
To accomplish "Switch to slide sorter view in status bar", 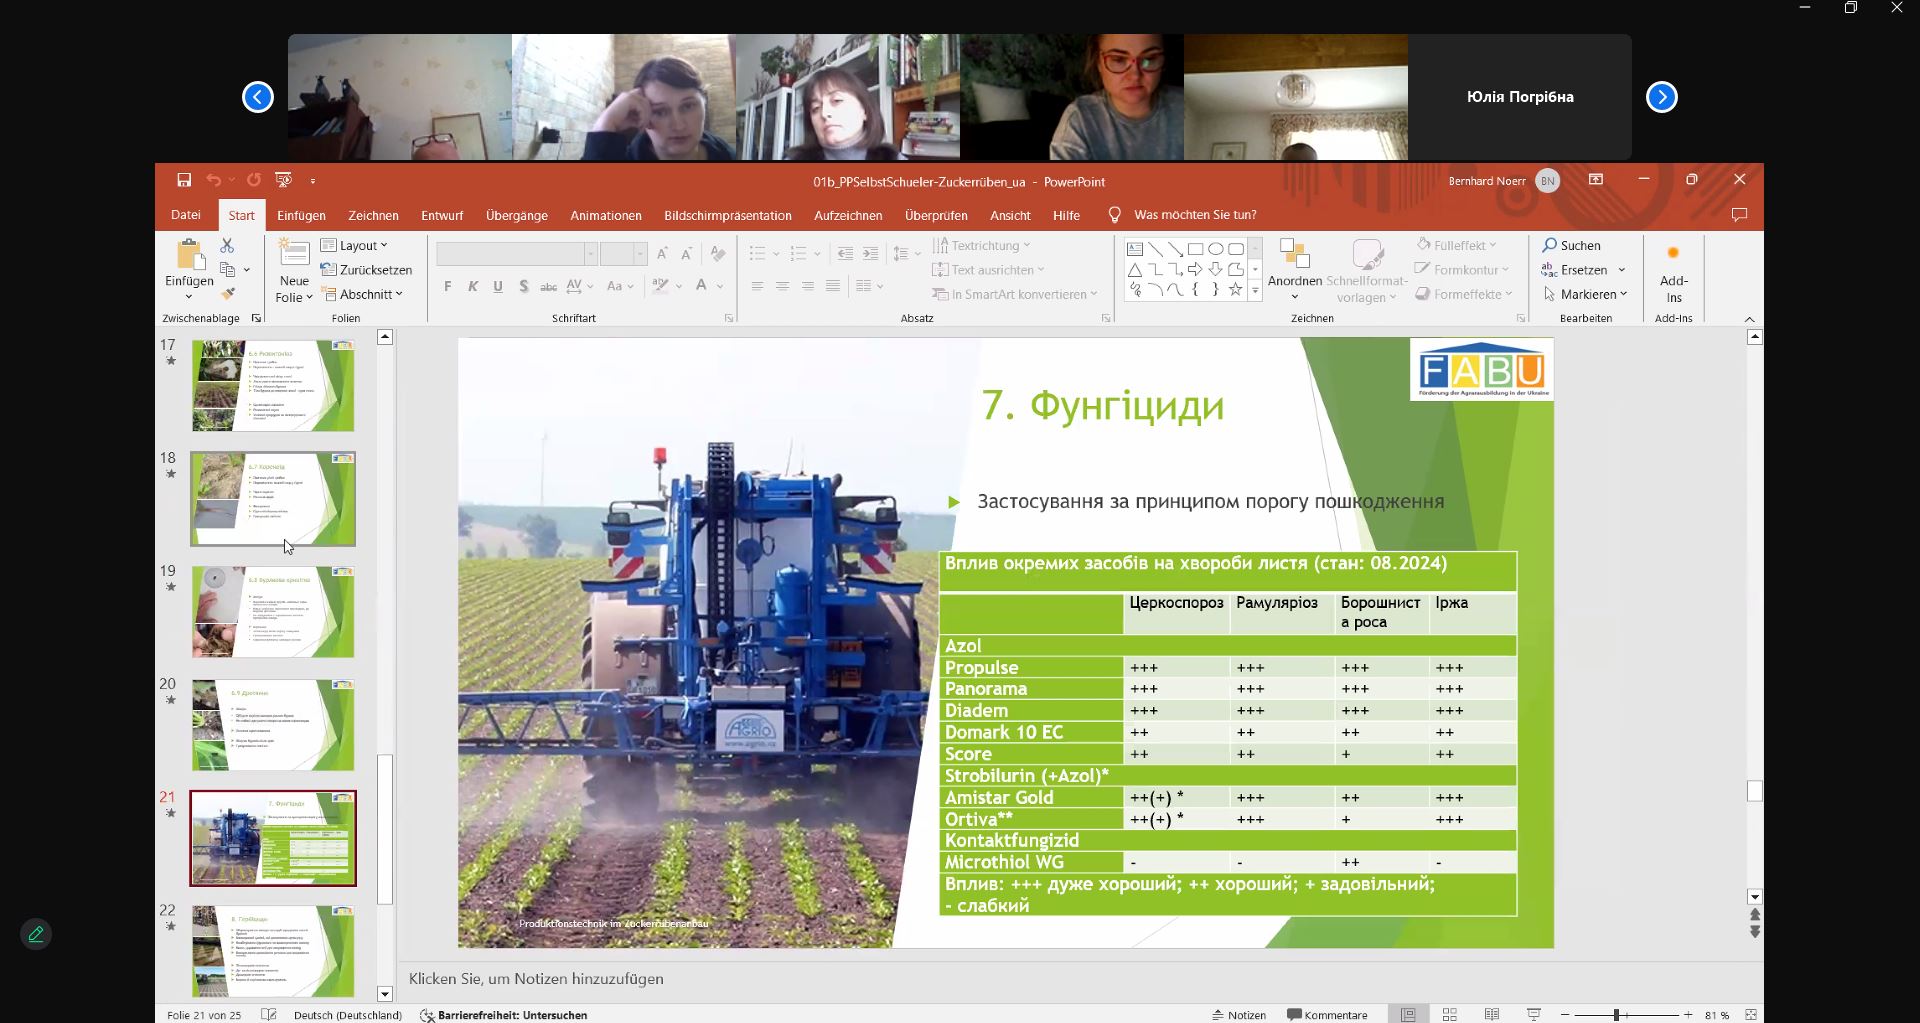I will [x=1450, y=1014].
